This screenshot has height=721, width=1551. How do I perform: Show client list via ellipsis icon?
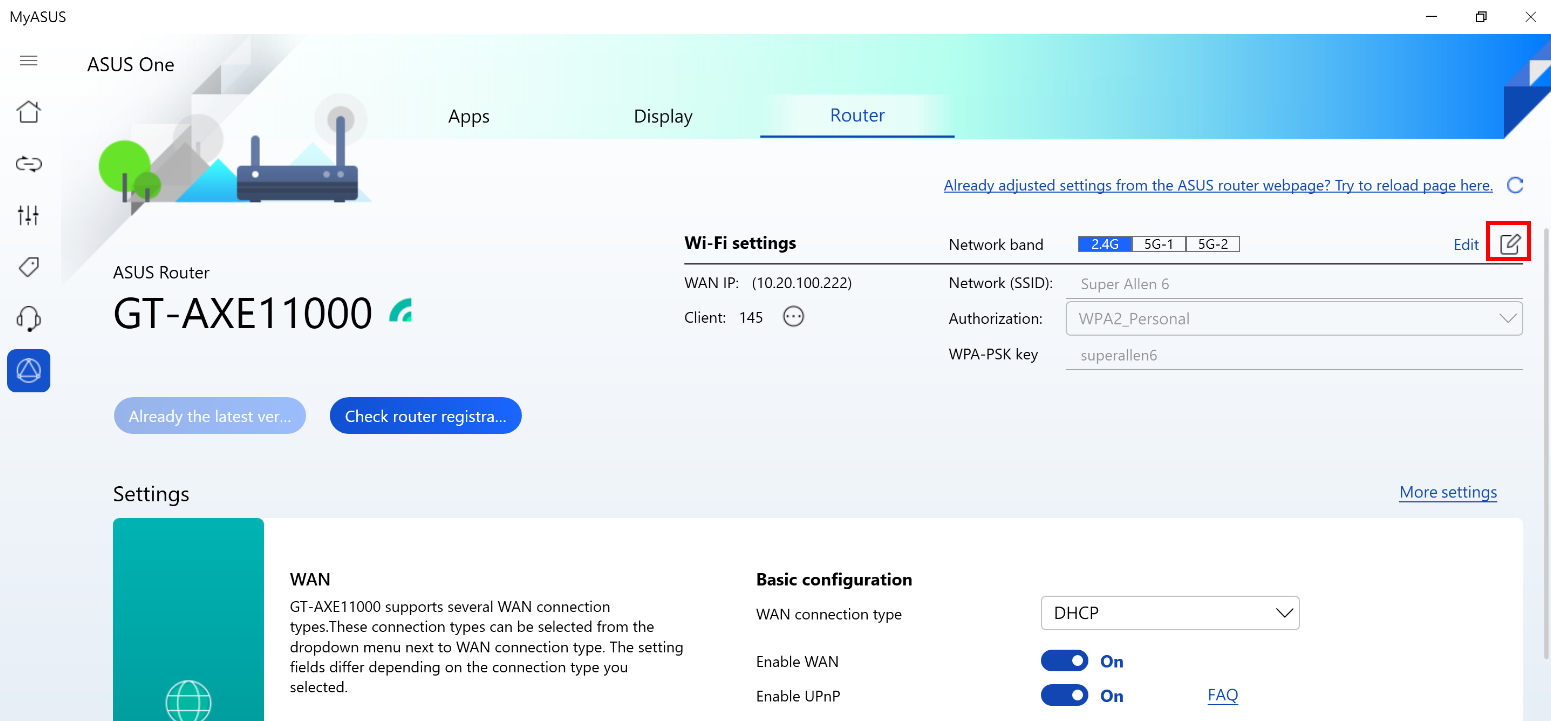tap(794, 317)
